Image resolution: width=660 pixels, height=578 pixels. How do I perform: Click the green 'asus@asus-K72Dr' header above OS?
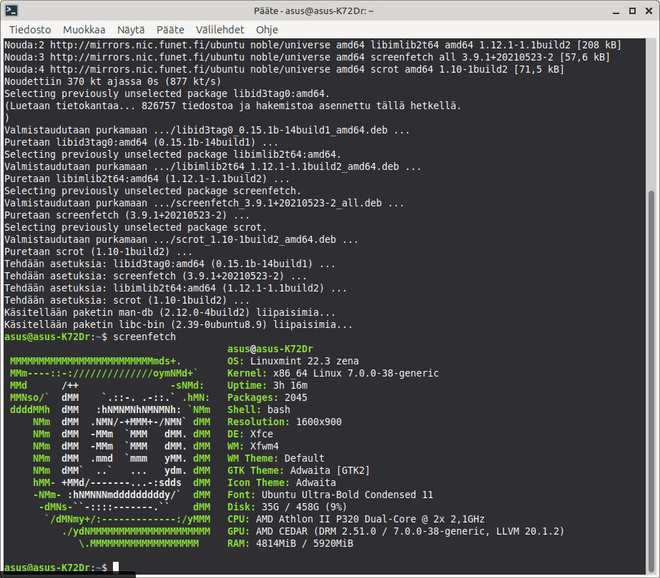pyautogui.click(x=270, y=349)
